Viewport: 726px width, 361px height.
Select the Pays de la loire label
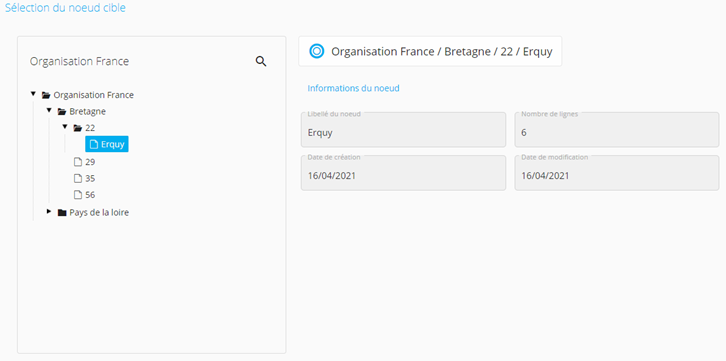99,213
